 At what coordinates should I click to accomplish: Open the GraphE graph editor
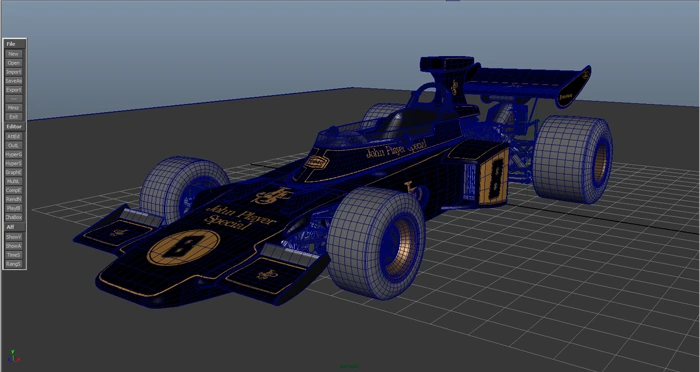click(13, 172)
